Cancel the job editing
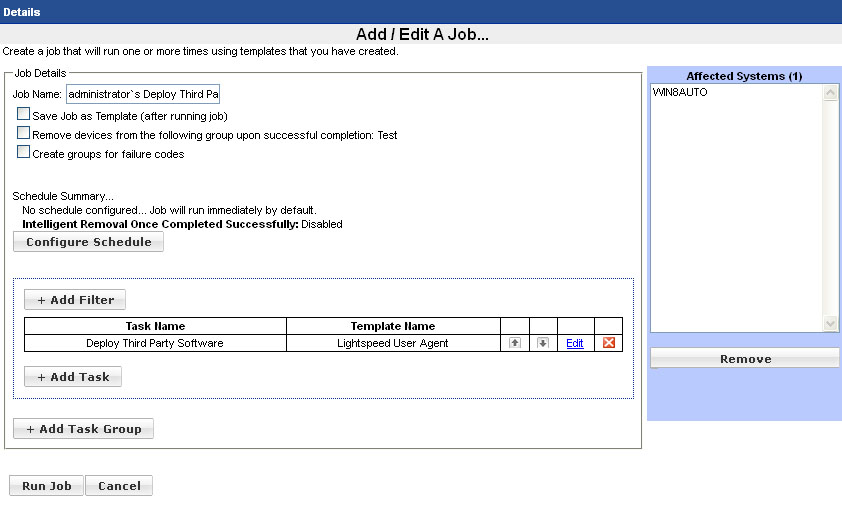 point(119,486)
